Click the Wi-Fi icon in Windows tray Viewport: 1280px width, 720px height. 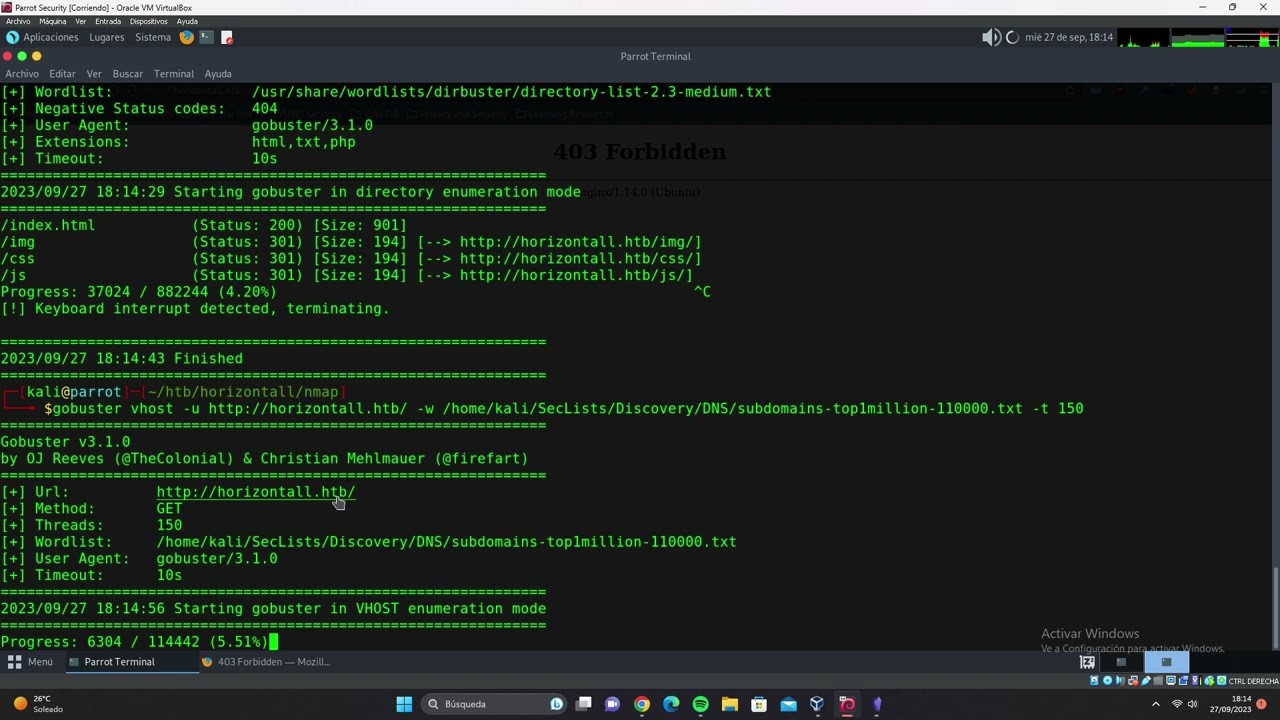coord(1177,704)
